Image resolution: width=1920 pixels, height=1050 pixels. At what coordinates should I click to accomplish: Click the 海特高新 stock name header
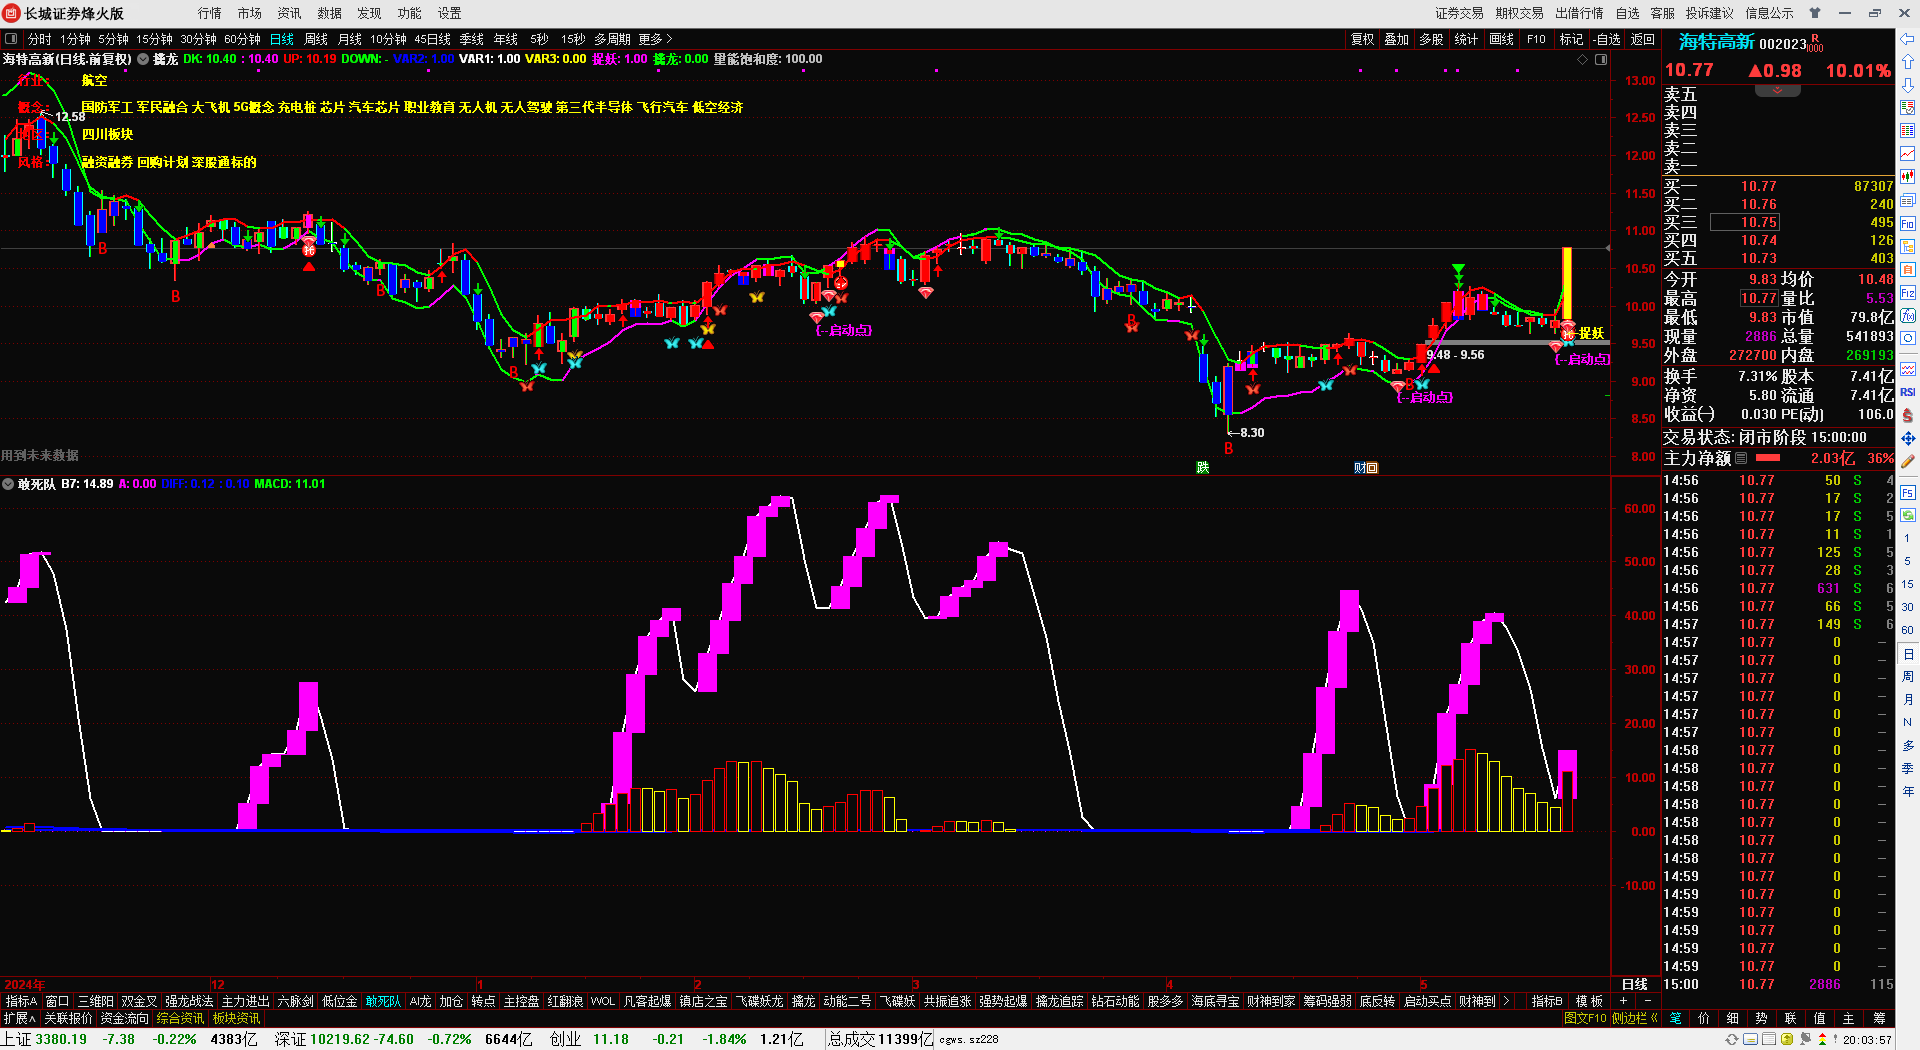[x=1716, y=42]
